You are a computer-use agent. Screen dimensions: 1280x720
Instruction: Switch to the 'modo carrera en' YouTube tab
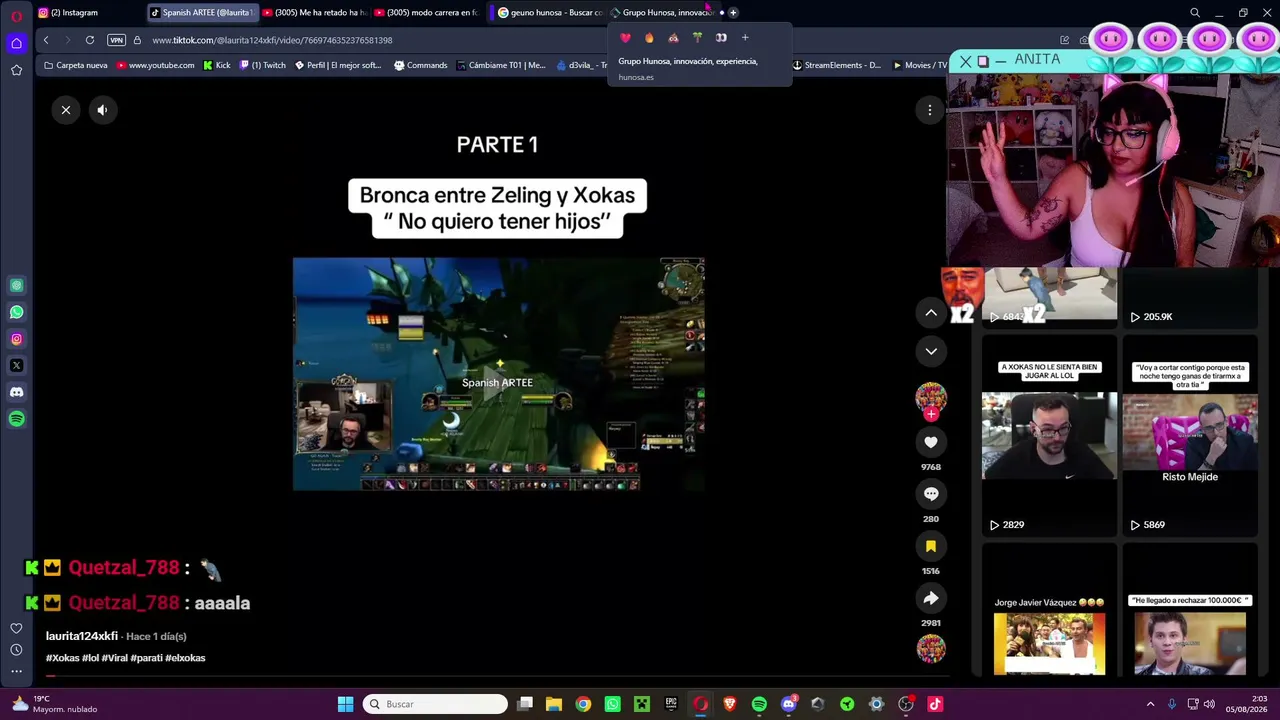coord(426,12)
